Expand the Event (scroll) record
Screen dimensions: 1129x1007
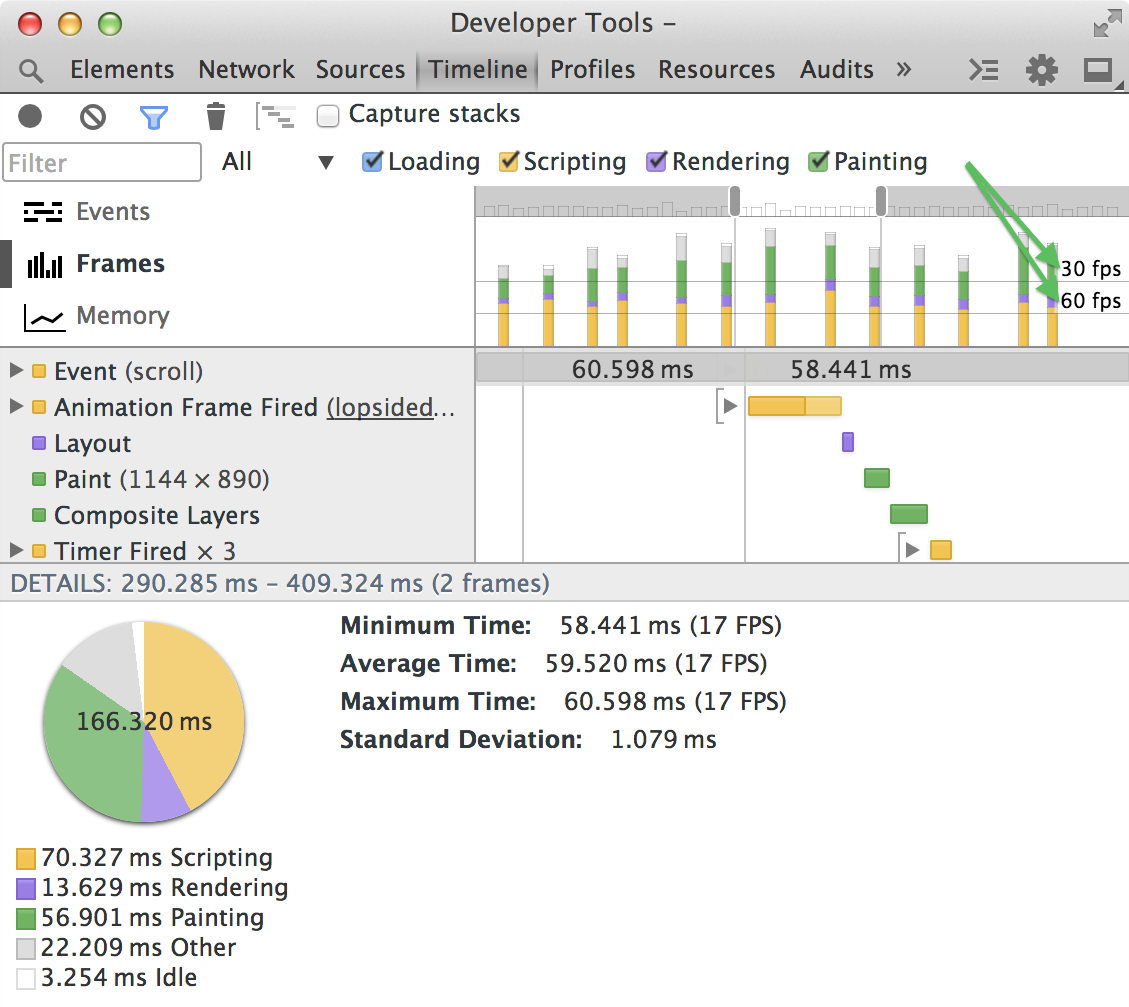click(16, 372)
